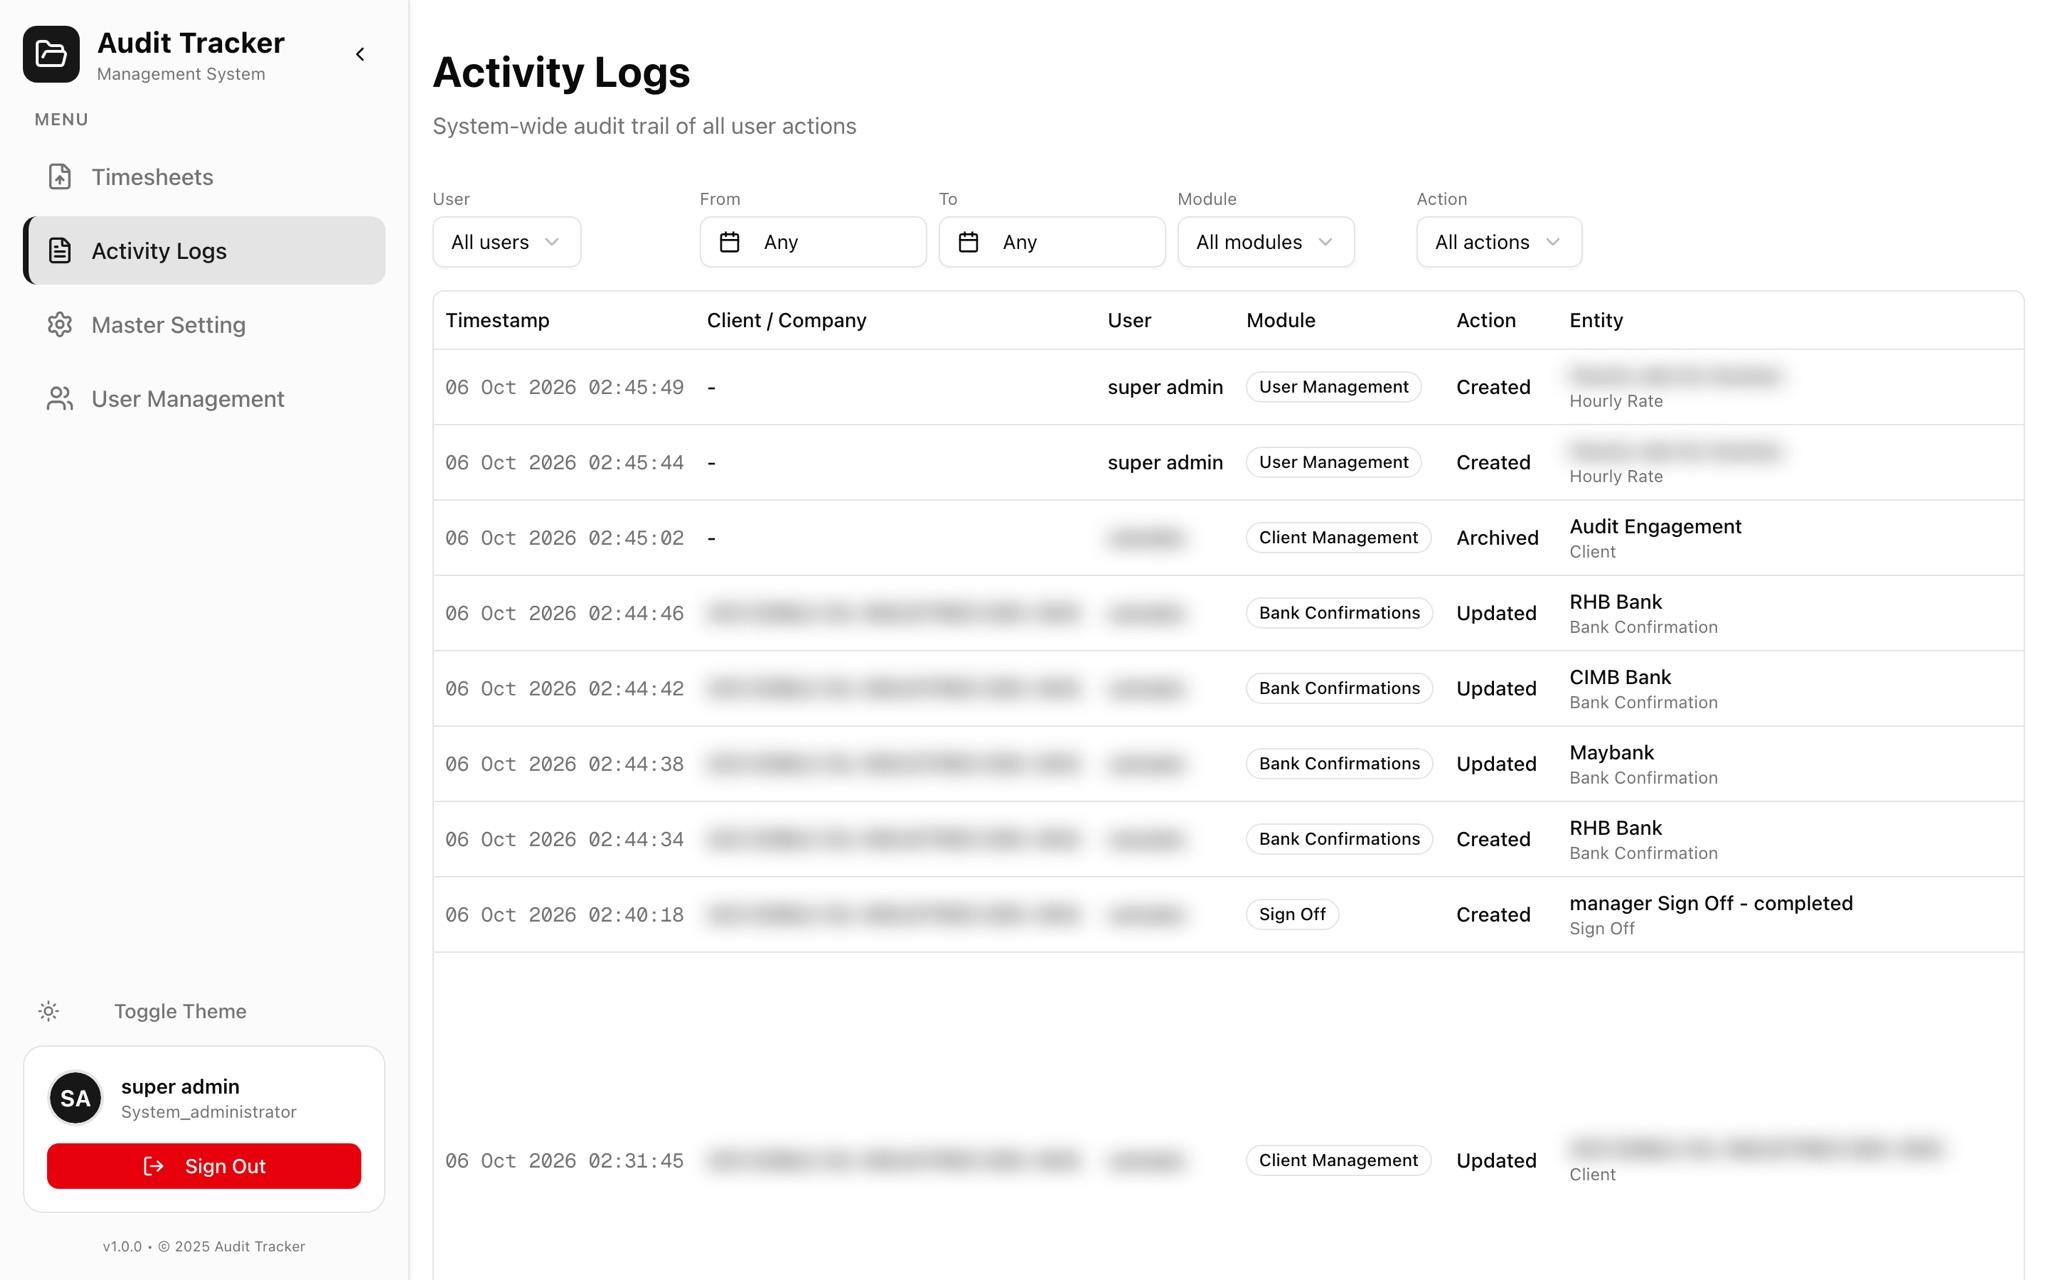Click the Maybank entity text
2048x1280 pixels.
(x=1611, y=752)
